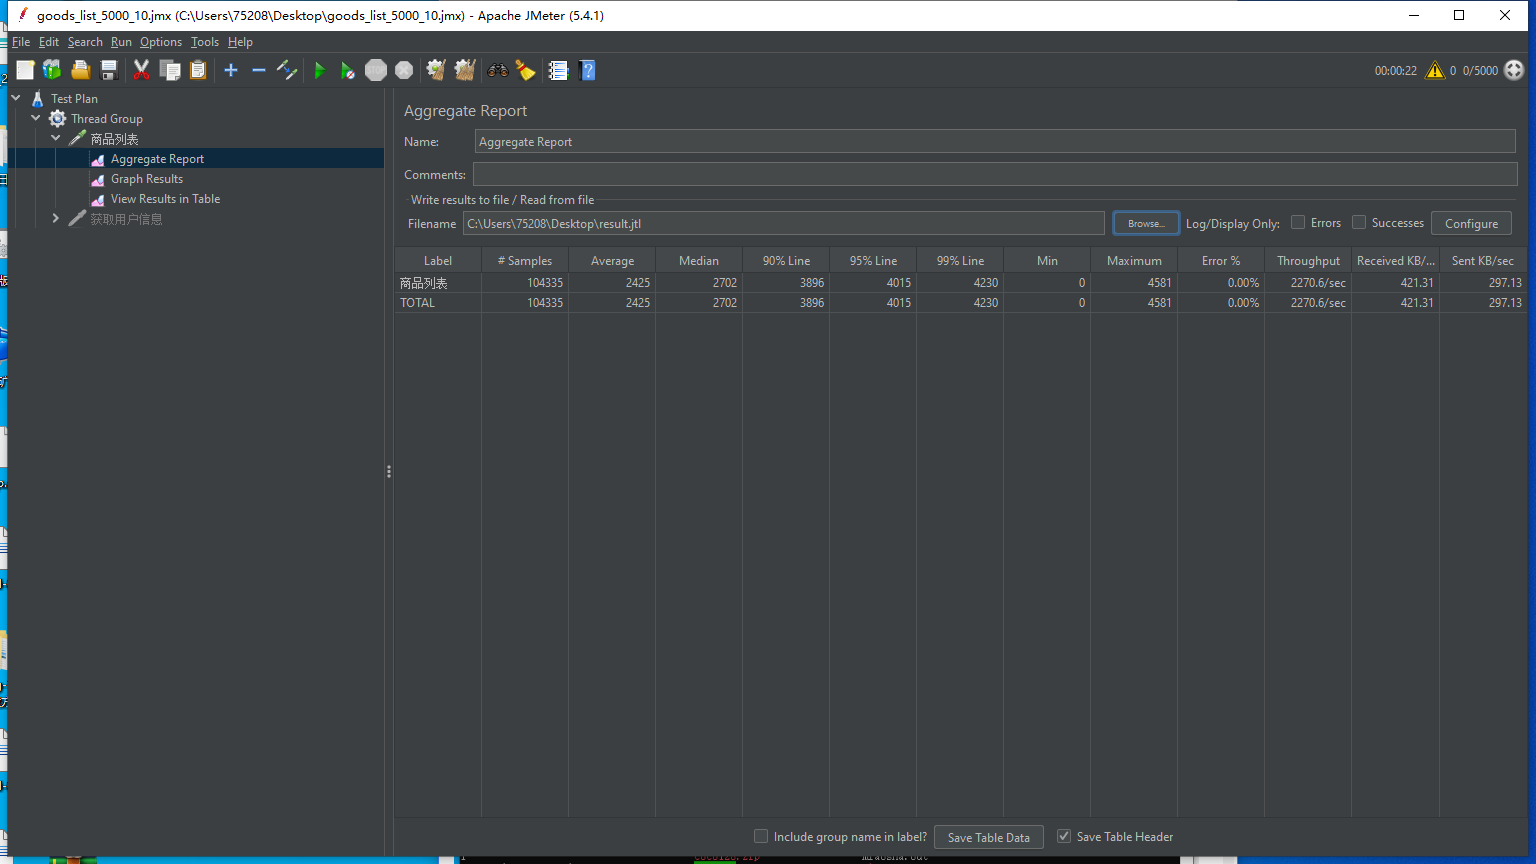Click the Reset Search broom icon
Screen dimensions: 1536x864
(x=525, y=70)
